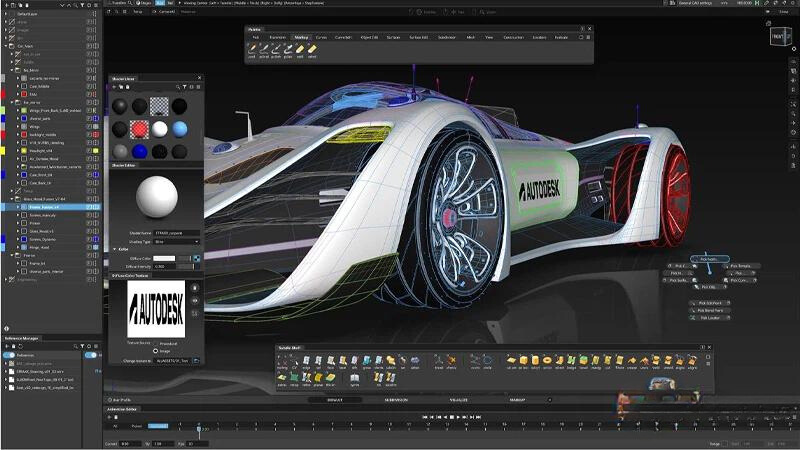Expand the highlighted Frame_Fusion layer arrow

(18, 207)
